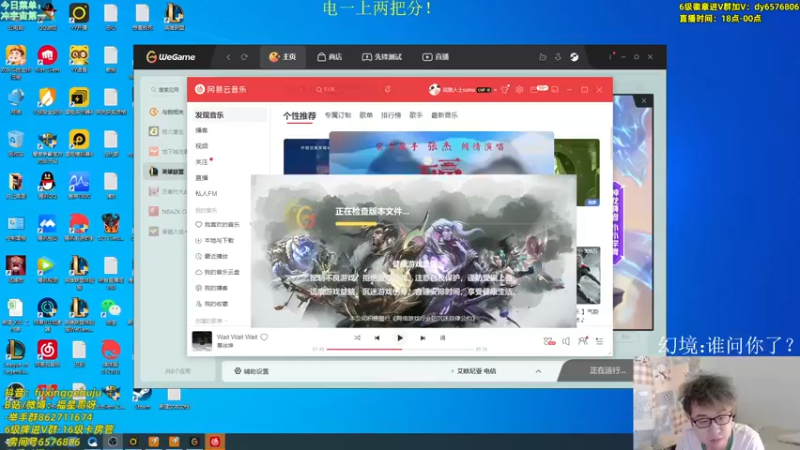Switch to the 歌手 tab
The height and width of the screenshot is (450, 800).
click(x=416, y=115)
